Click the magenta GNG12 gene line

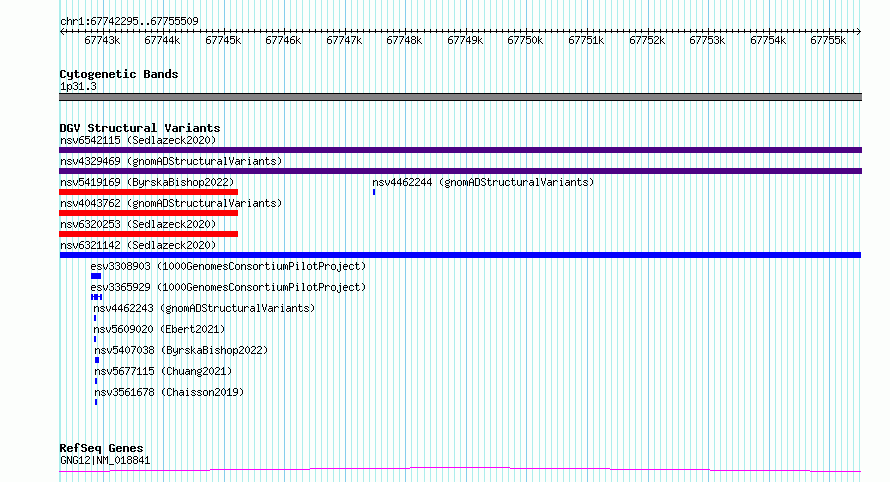pyautogui.click(x=460, y=470)
